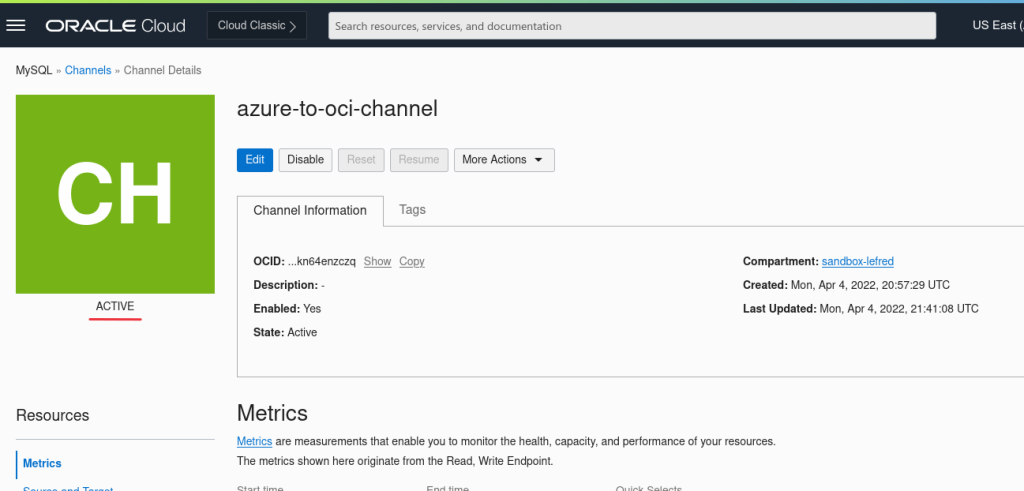Image resolution: width=1024 pixels, height=491 pixels.
Task: Select Metrics in the Resources sidebar
Action: [x=42, y=464]
